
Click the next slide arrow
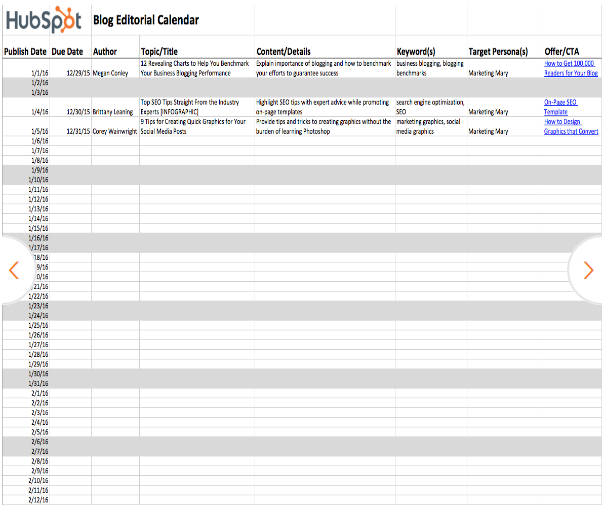point(588,270)
